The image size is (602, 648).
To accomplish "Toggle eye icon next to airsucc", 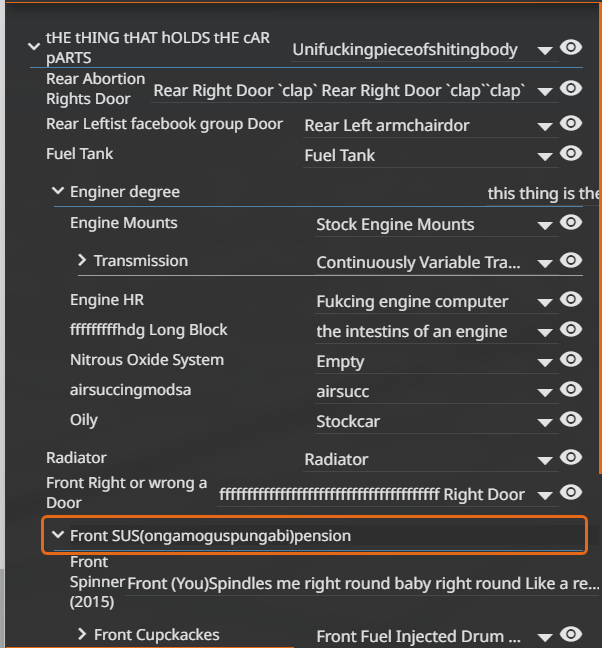I will point(571,390).
